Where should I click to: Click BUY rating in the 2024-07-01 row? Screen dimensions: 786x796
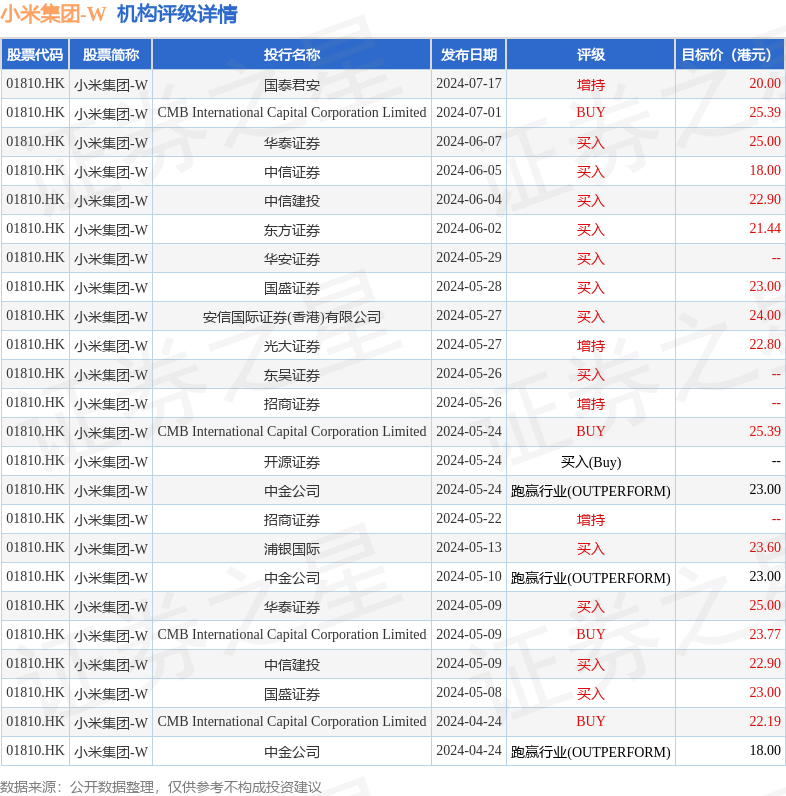tap(591, 112)
